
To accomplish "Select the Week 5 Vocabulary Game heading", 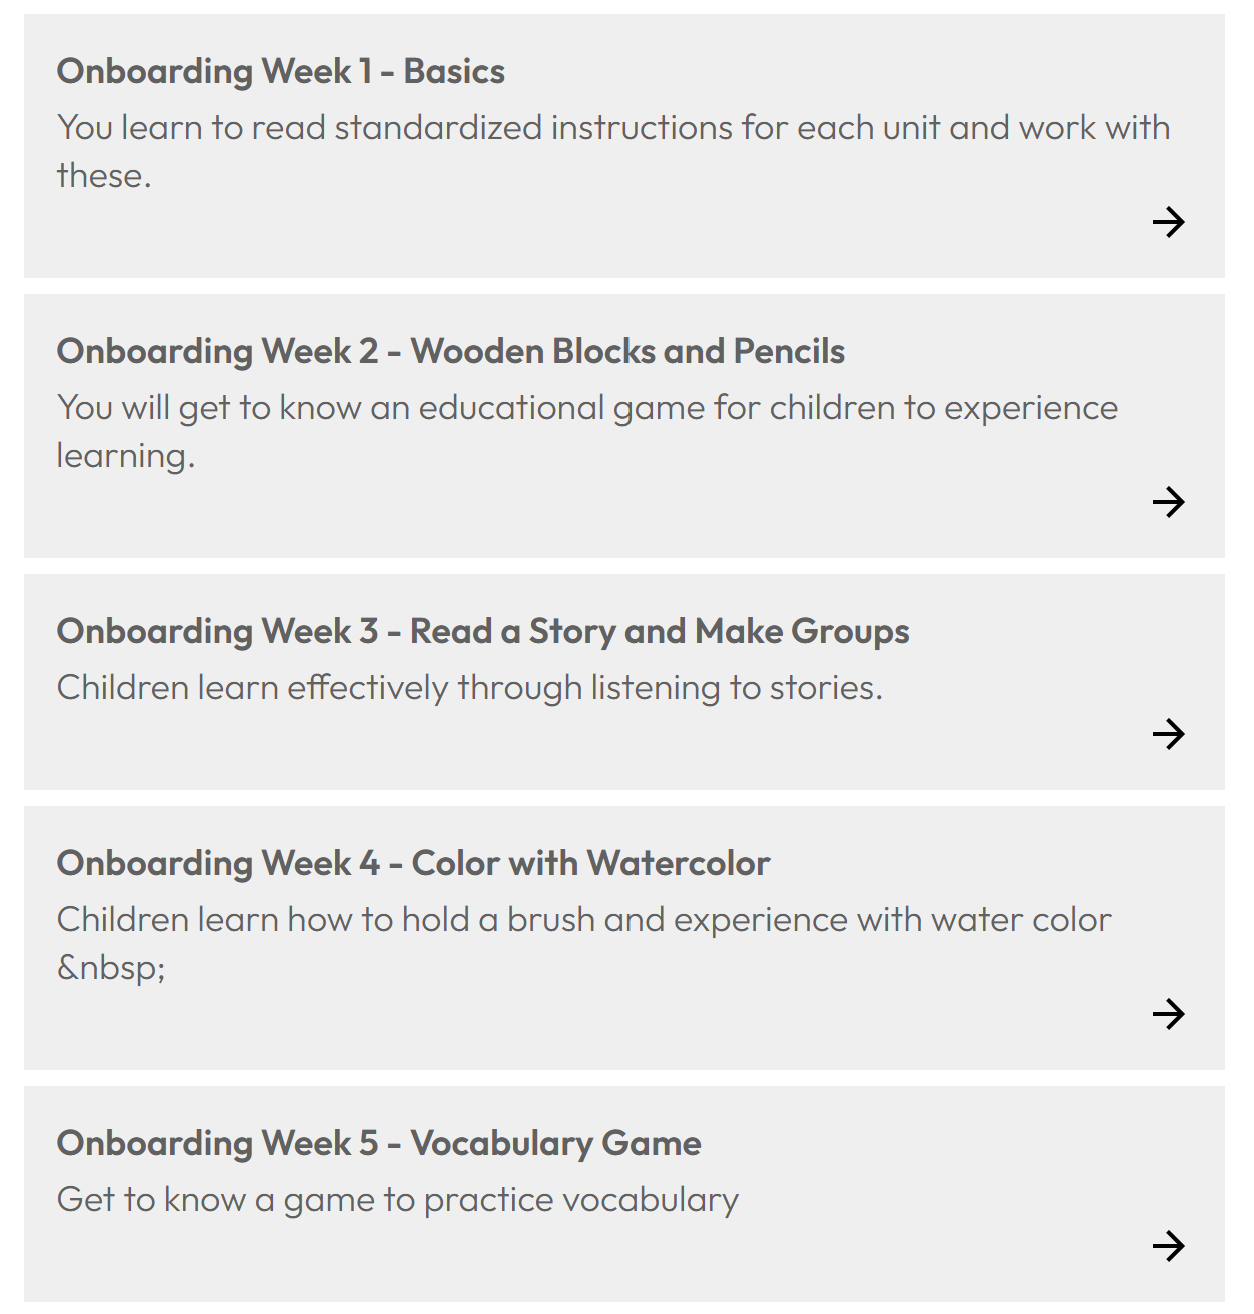I will coord(379,1144).
